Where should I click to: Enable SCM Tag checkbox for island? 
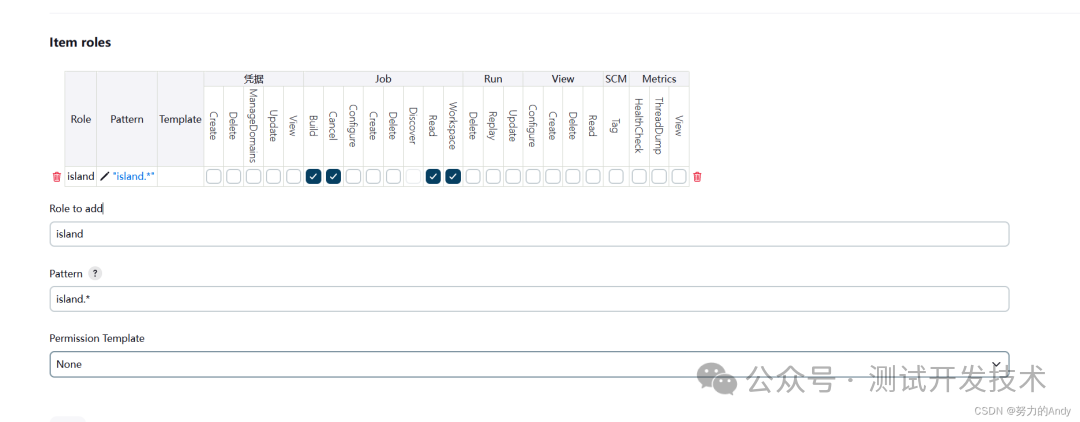[616, 176]
